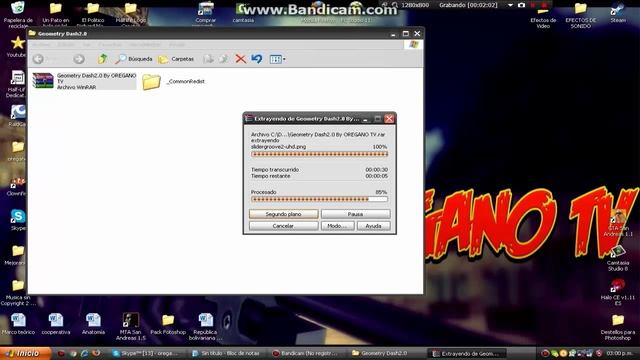The image size is (640, 360).
Task: Select the Un Pato en folder on desktop
Action: point(56,14)
